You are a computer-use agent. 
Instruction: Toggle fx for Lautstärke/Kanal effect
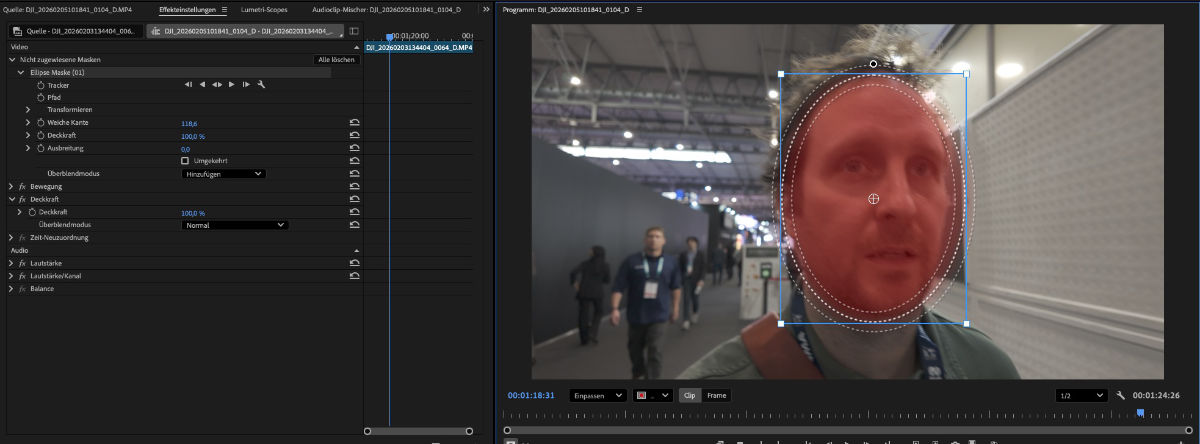(x=22, y=276)
